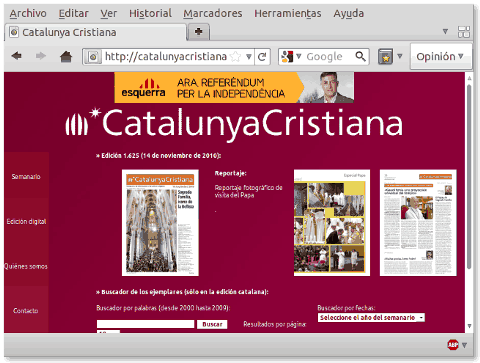The height and width of the screenshot is (363, 480).
Task: Click the scrollbar down arrow
Action: [469, 326]
